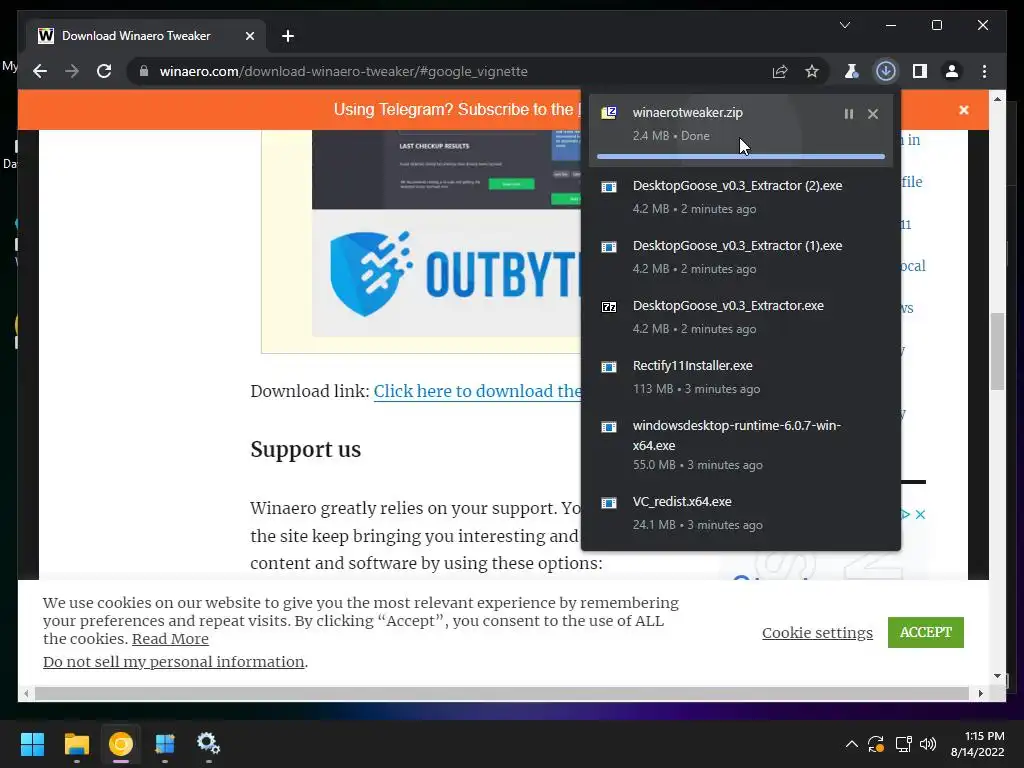Open the tab search chevron
The image size is (1024, 768).
[845, 25]
